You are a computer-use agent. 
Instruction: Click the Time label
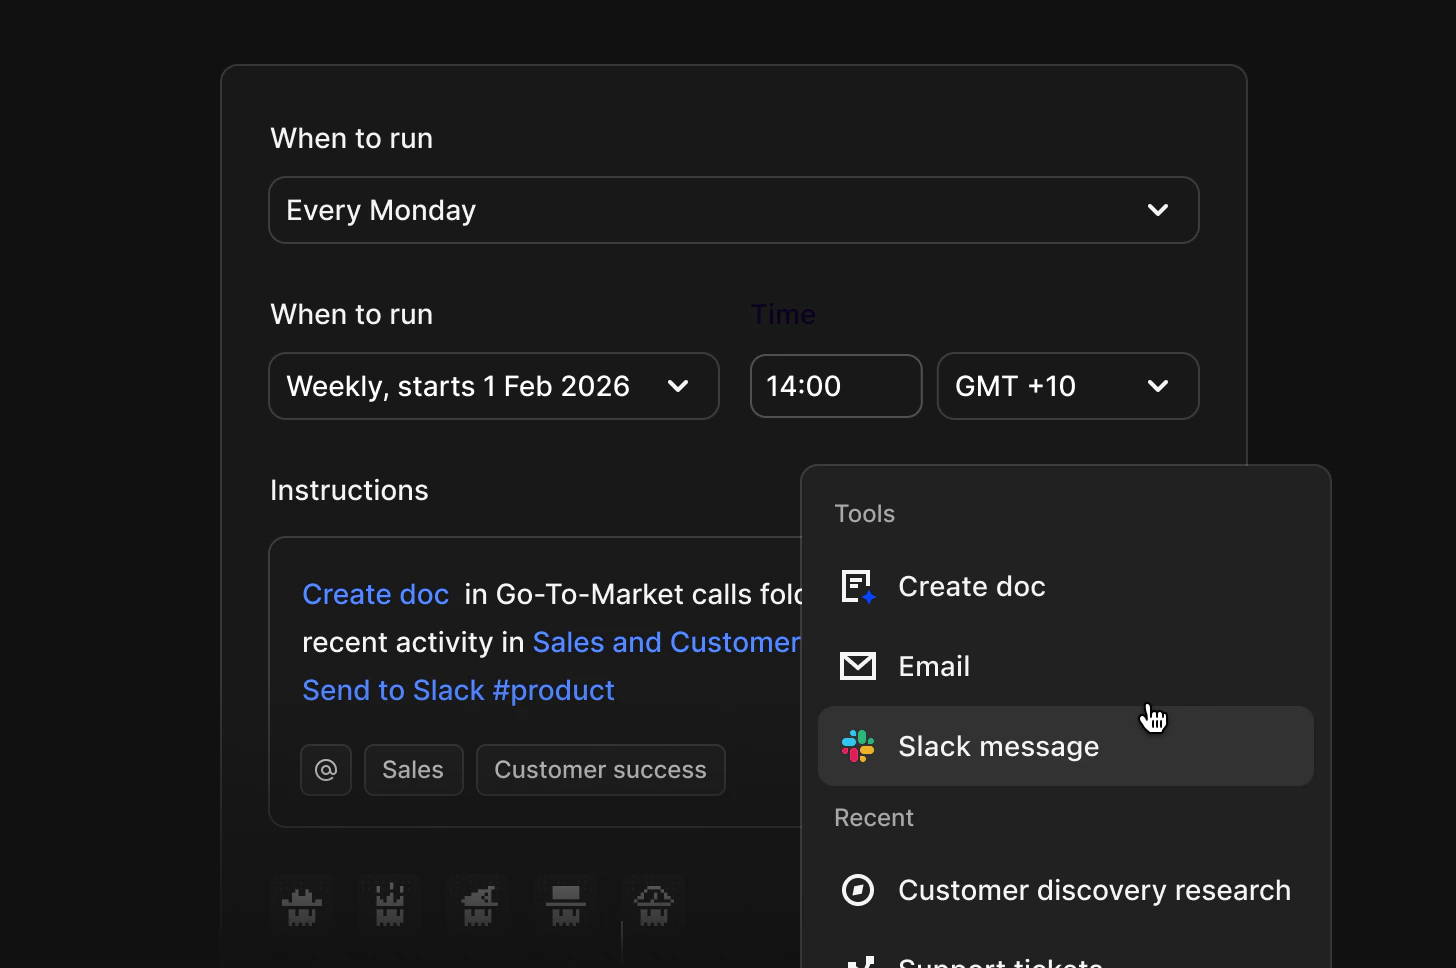coord(783,314)
